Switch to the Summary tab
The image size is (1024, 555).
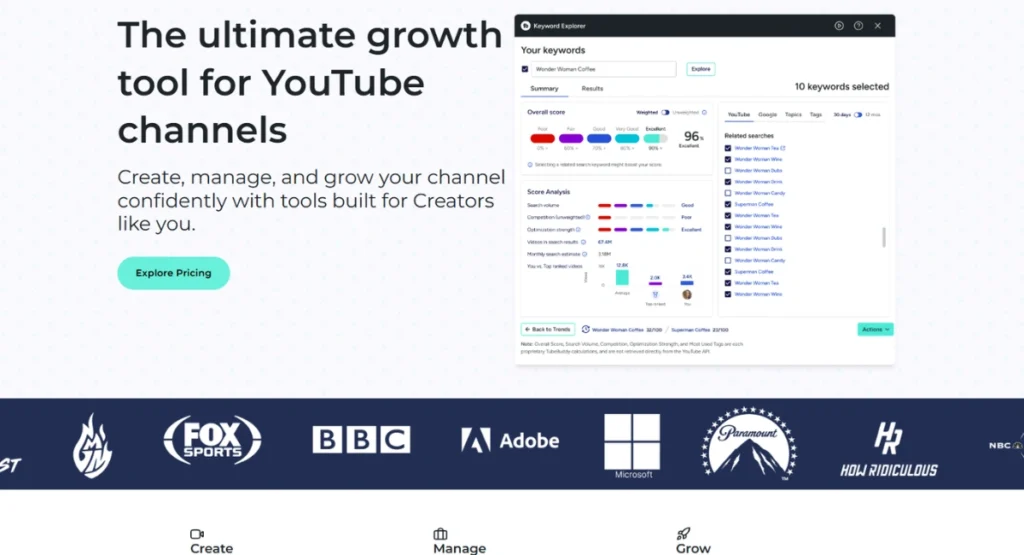coord(544,89)
